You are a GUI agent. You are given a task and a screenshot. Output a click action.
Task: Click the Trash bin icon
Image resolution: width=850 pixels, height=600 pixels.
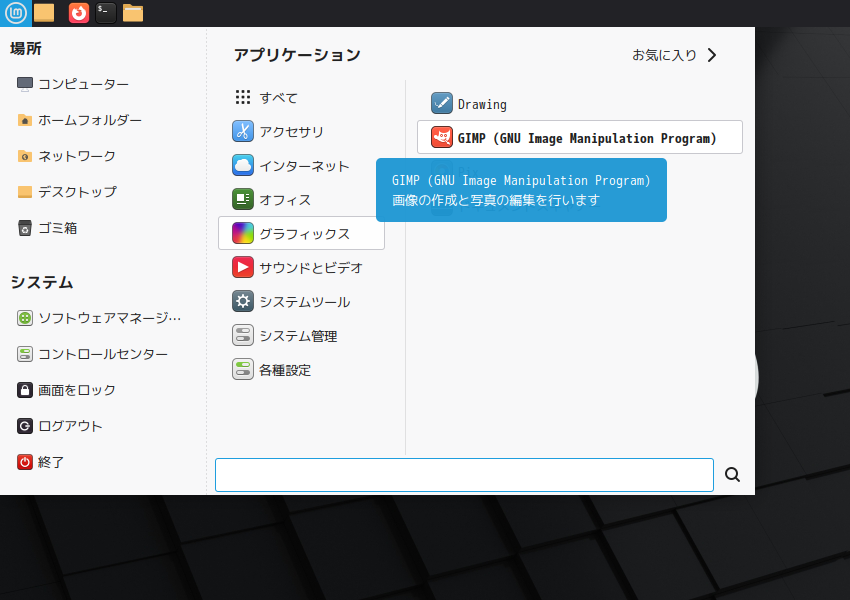(24, 228)
